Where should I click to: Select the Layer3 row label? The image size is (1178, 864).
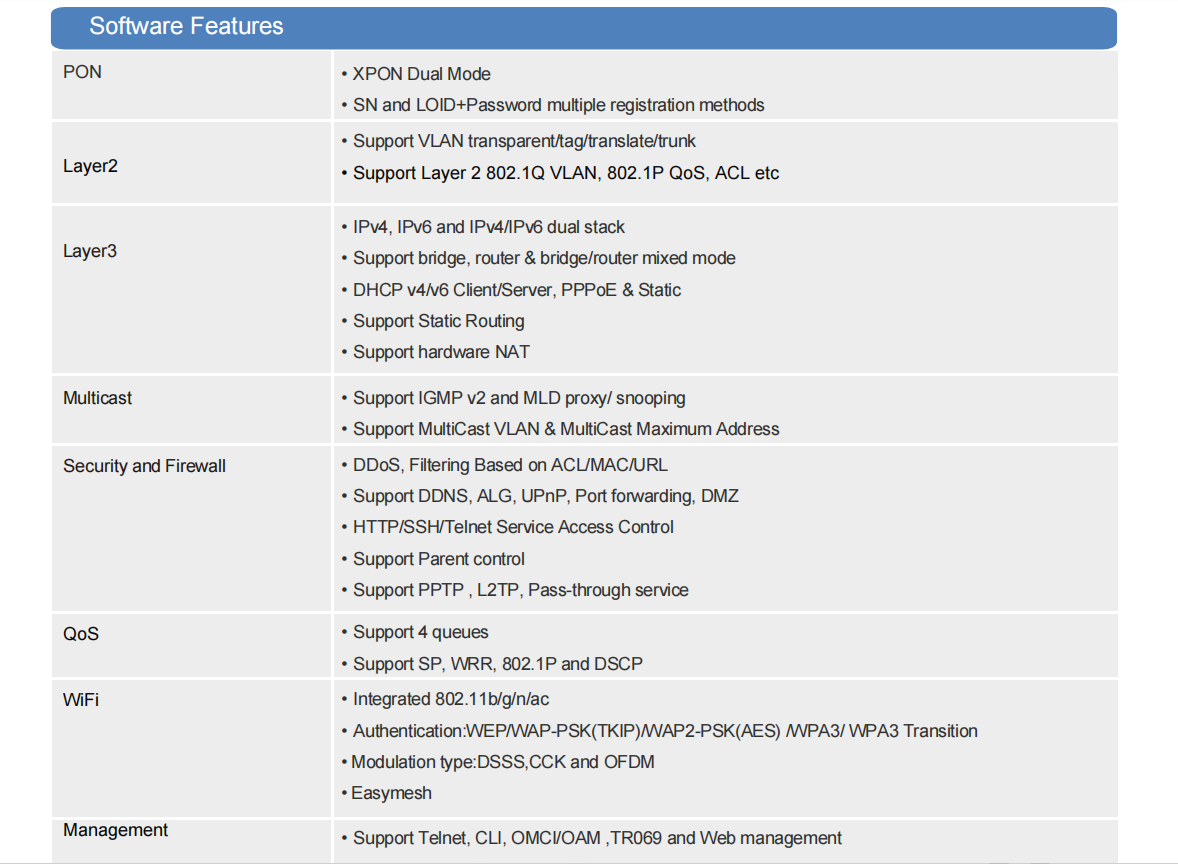pos(90,251)
